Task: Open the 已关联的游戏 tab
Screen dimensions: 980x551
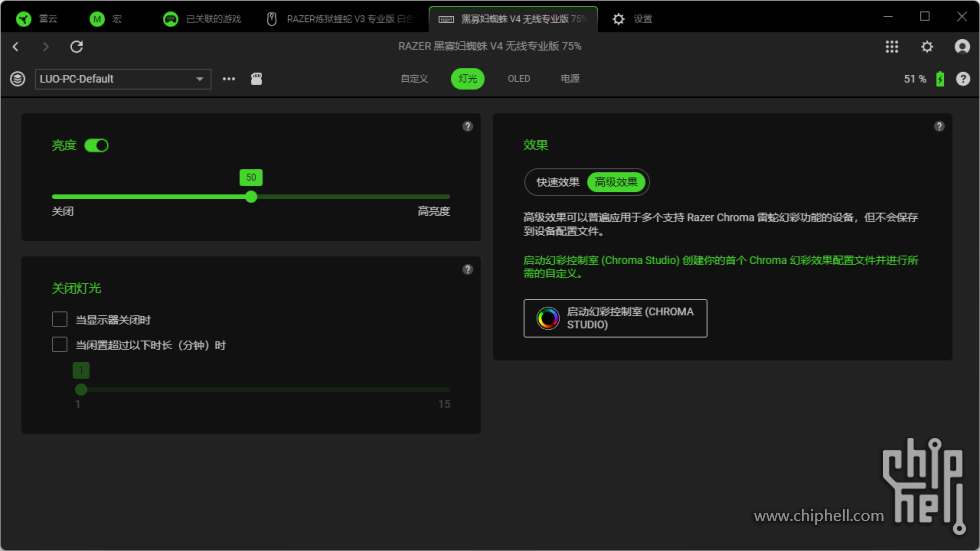Action: tap(202, 19)
